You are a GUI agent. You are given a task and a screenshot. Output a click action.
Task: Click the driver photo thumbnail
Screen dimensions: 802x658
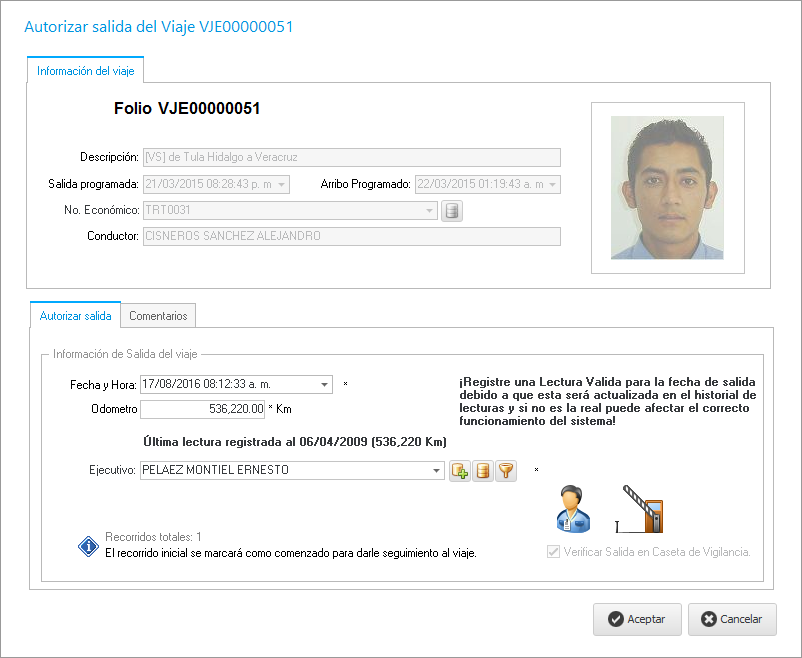(667, 188)
